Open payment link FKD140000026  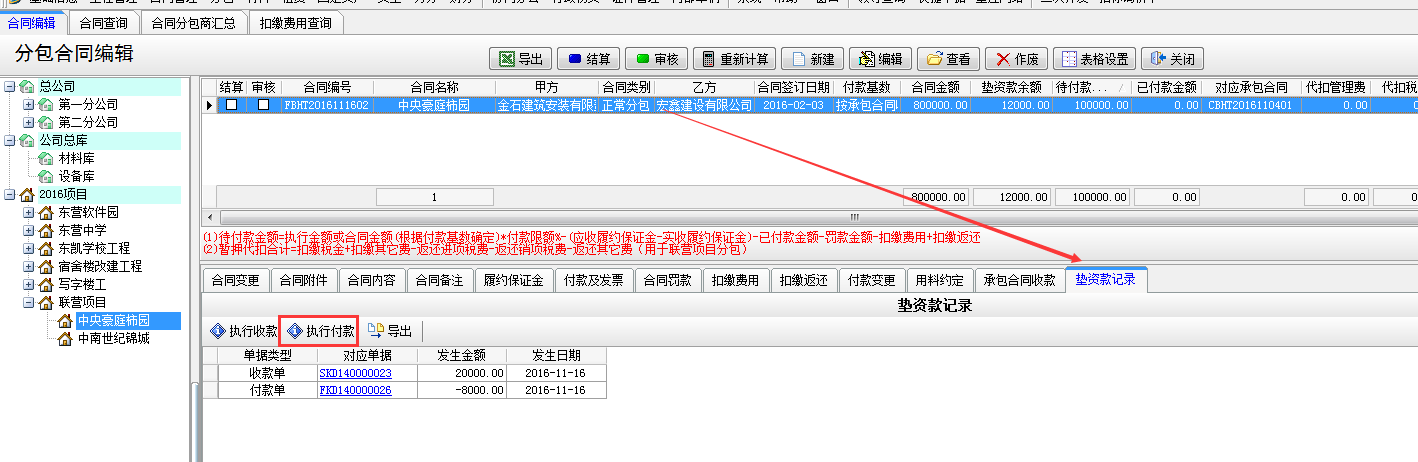(355, 390)
